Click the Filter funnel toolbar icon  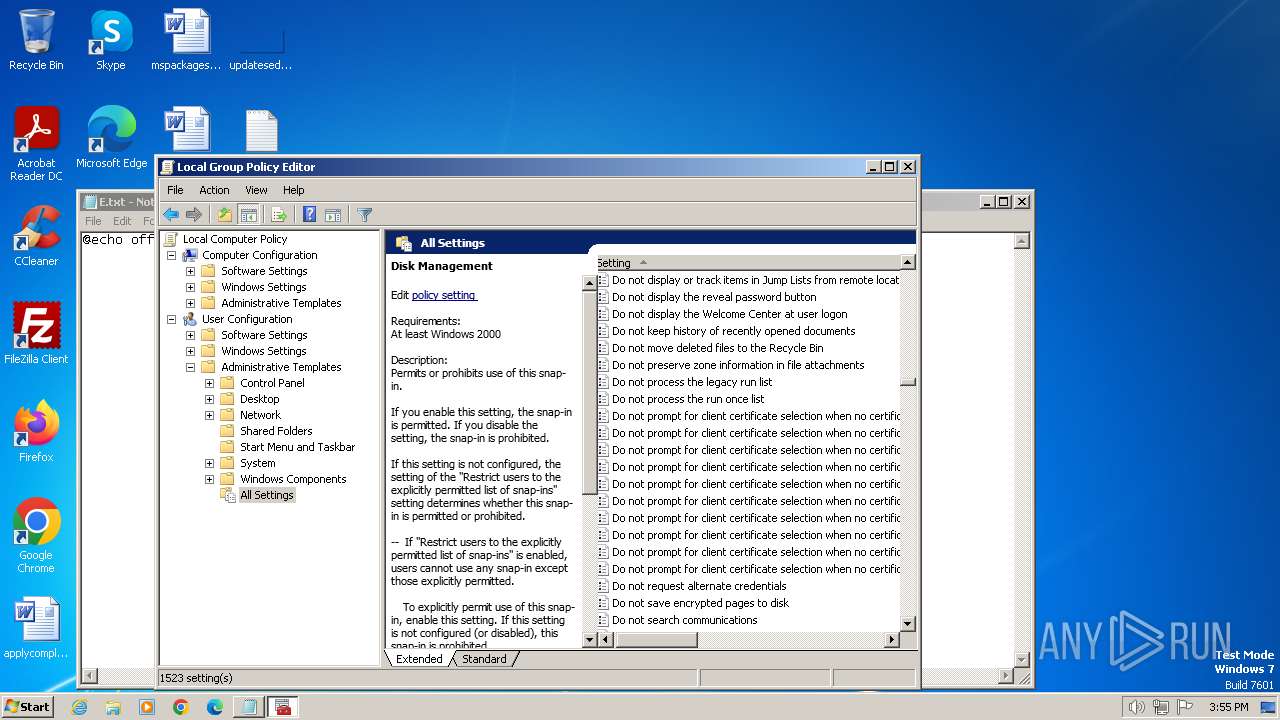click(365, 214)
